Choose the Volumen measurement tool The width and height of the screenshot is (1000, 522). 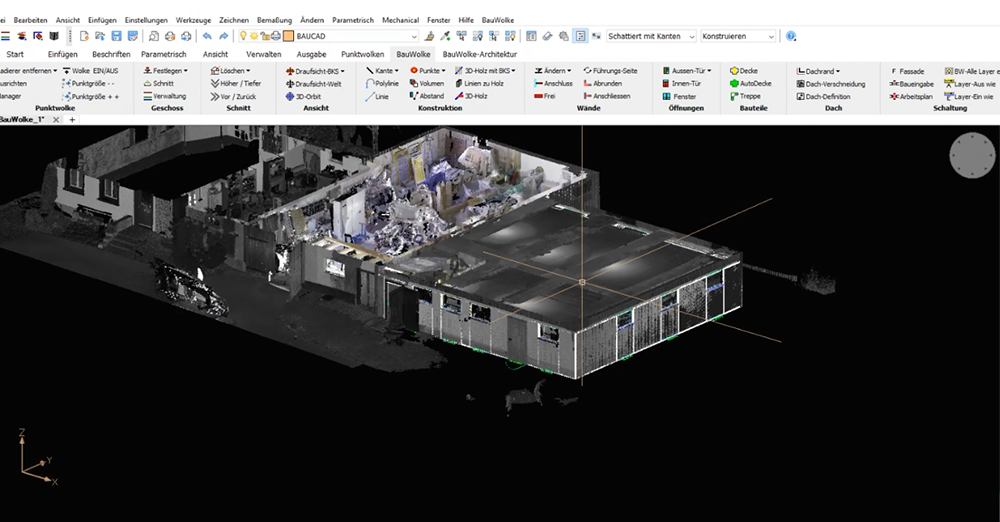tap(427, 84)
